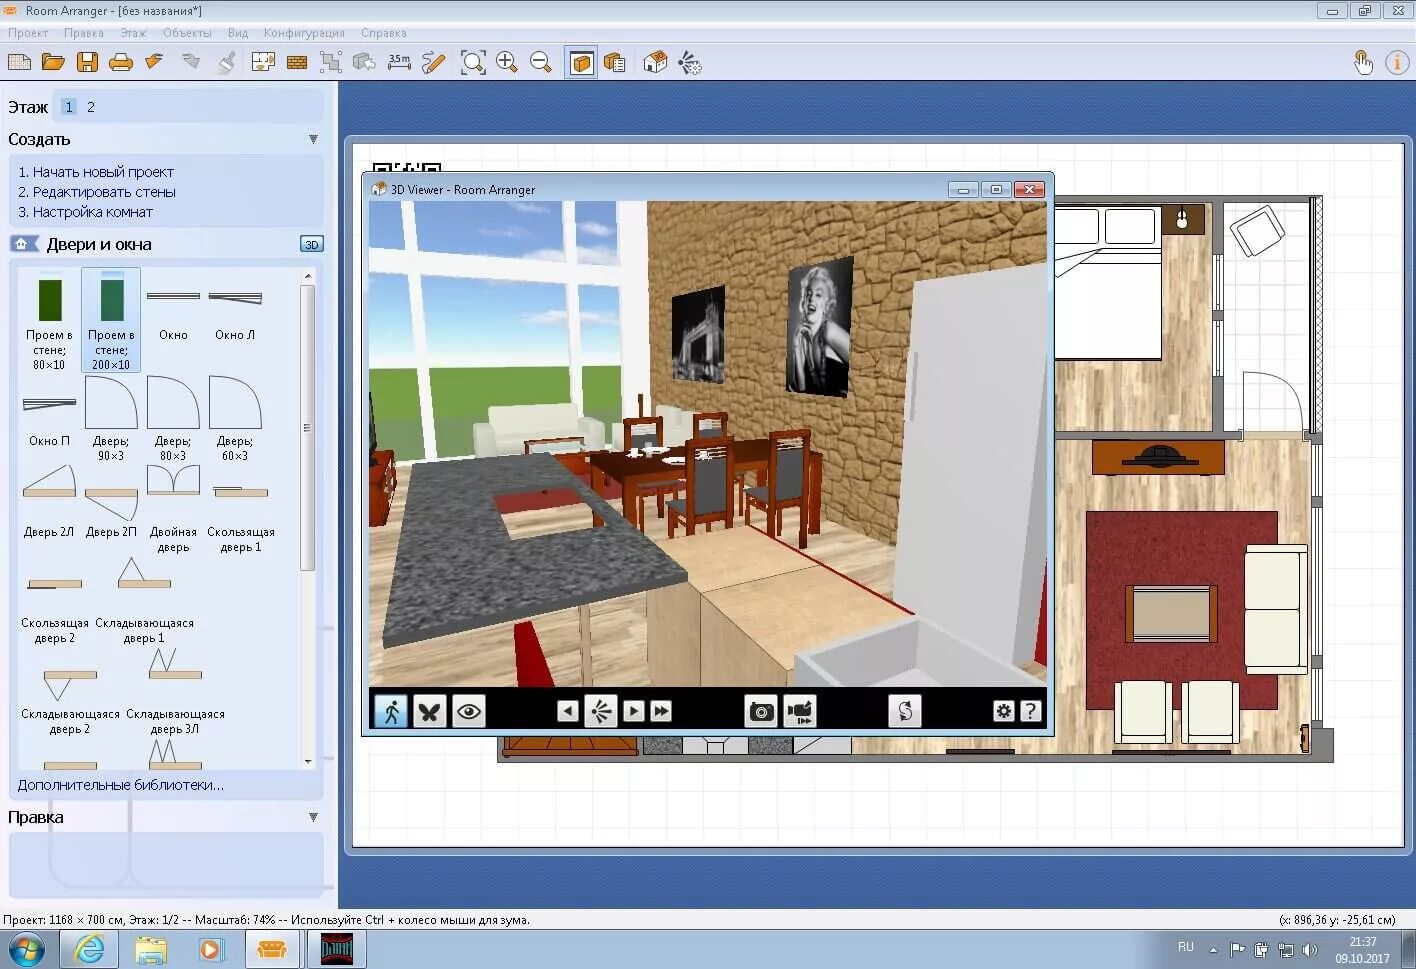Click previous view arrow in 3D Viewer

568,711
